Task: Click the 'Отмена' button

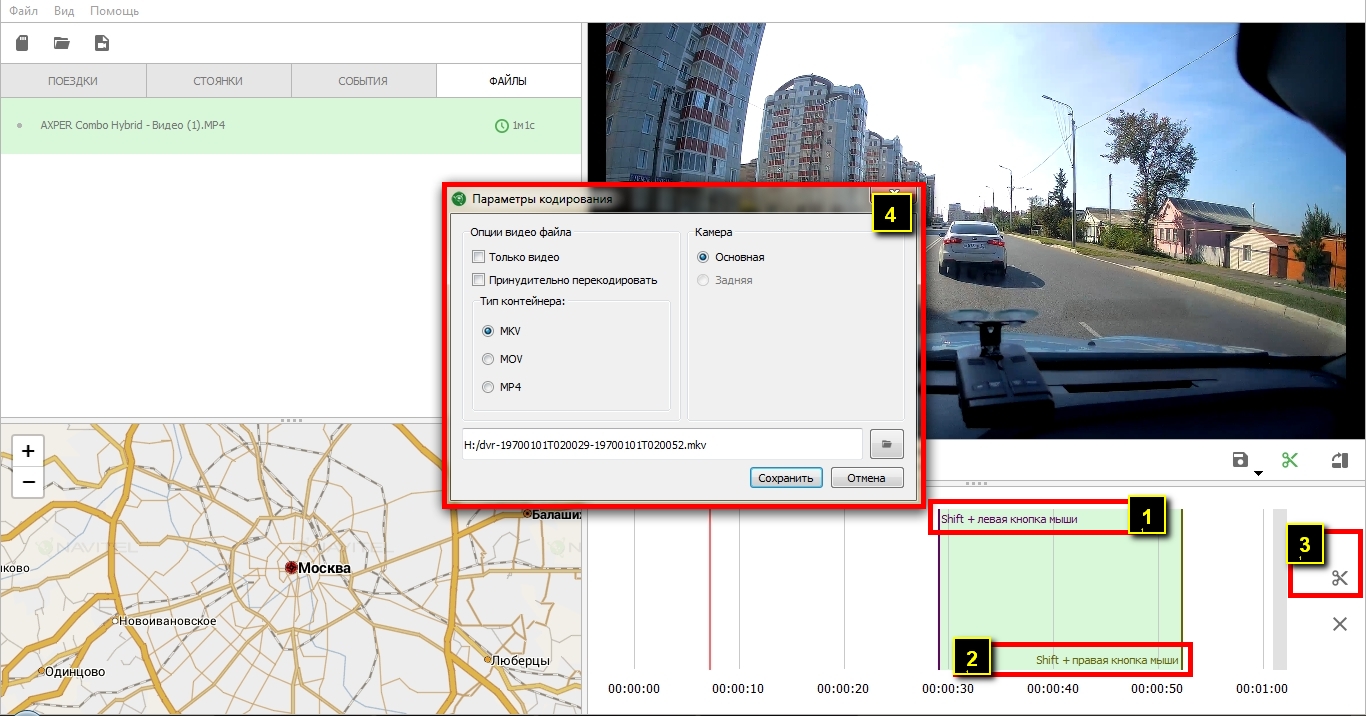Action: [866, 478]
